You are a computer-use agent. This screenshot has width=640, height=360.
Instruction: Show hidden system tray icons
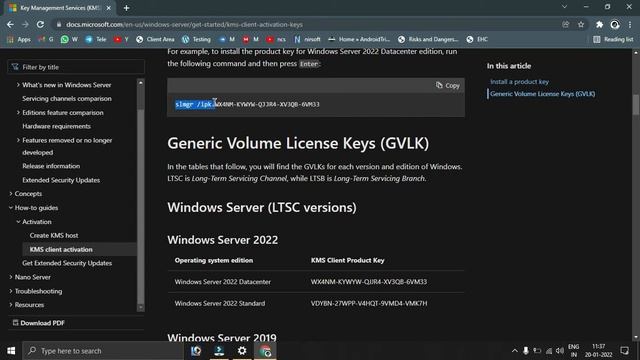pos(515,351)
